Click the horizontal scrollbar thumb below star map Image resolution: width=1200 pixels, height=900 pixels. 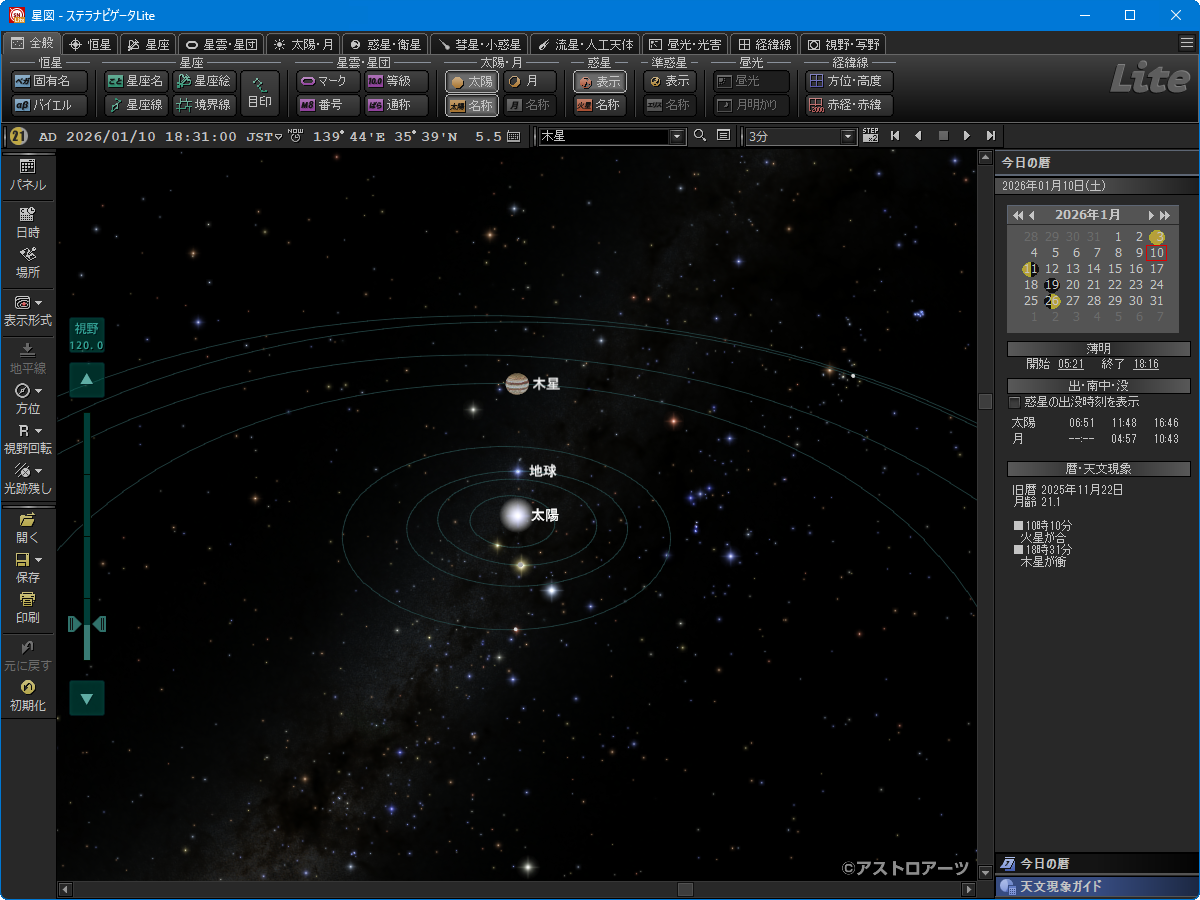[685, 889]
